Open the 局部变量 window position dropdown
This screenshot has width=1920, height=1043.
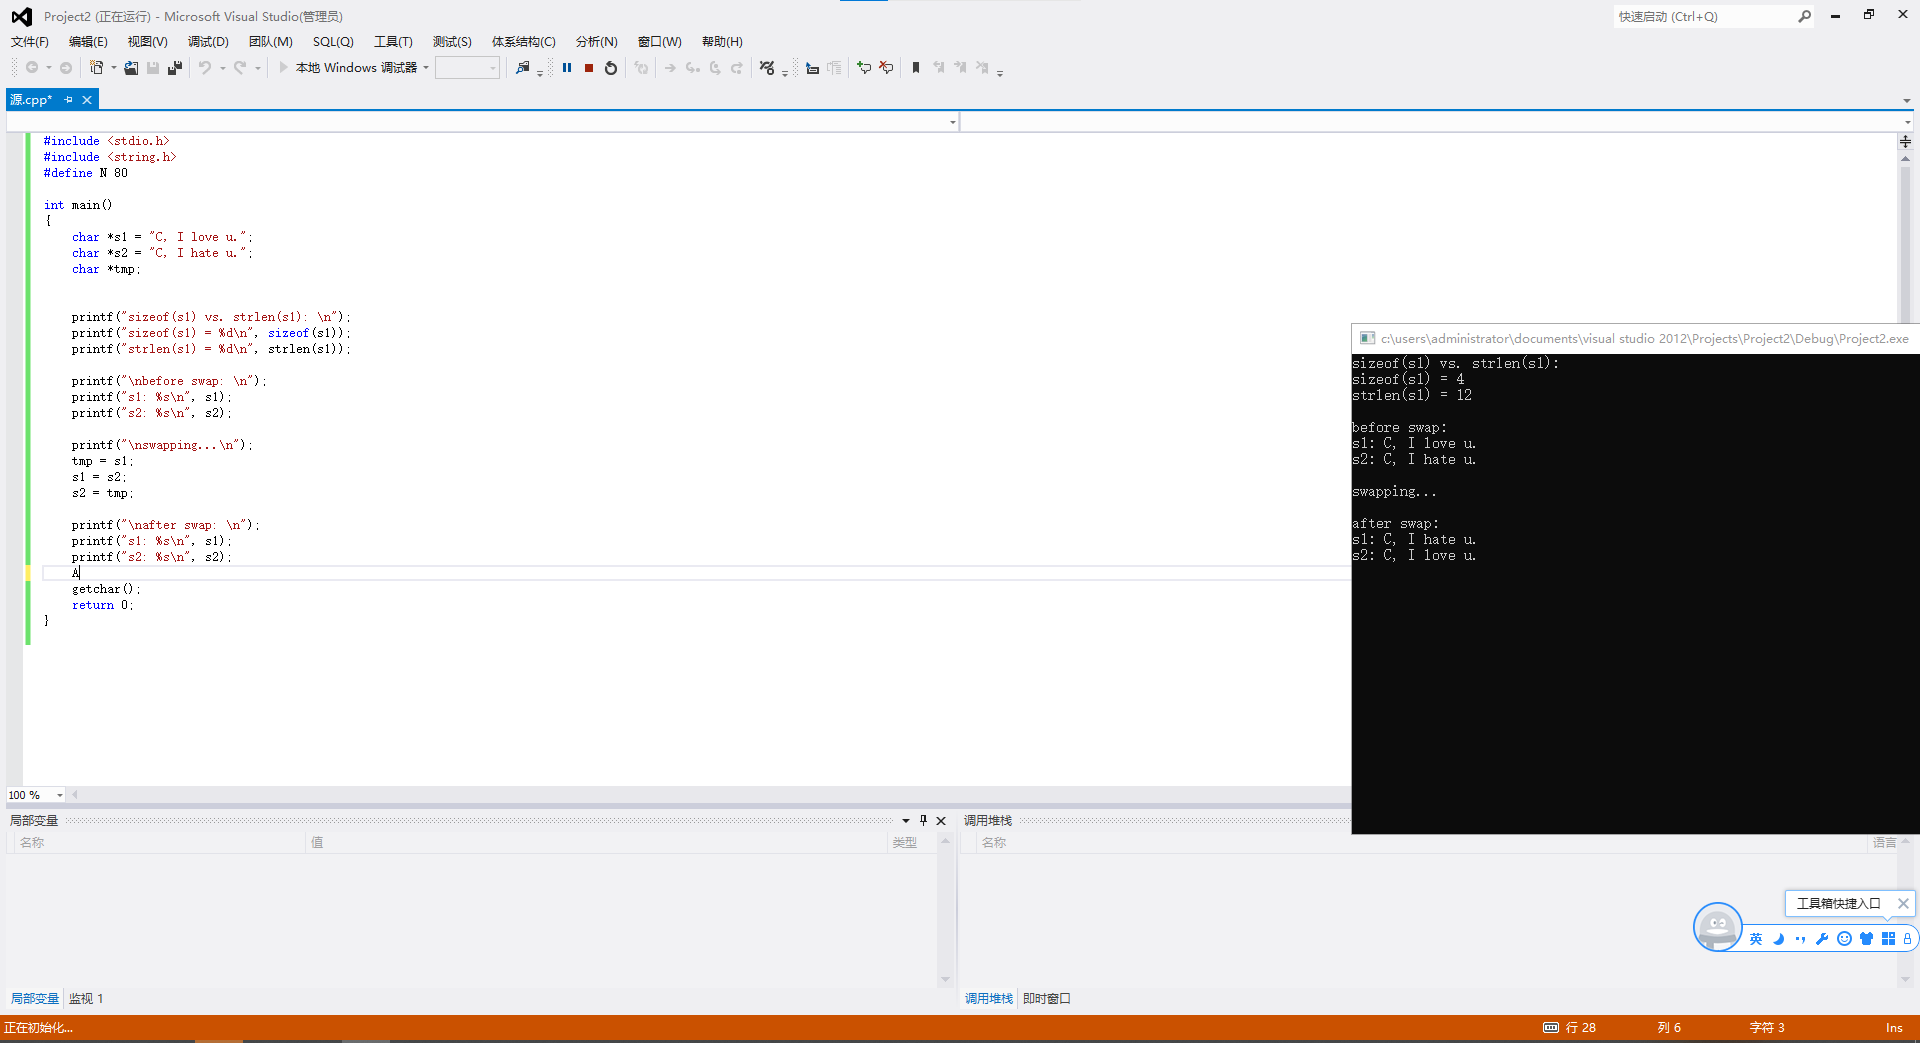point(906,820)
